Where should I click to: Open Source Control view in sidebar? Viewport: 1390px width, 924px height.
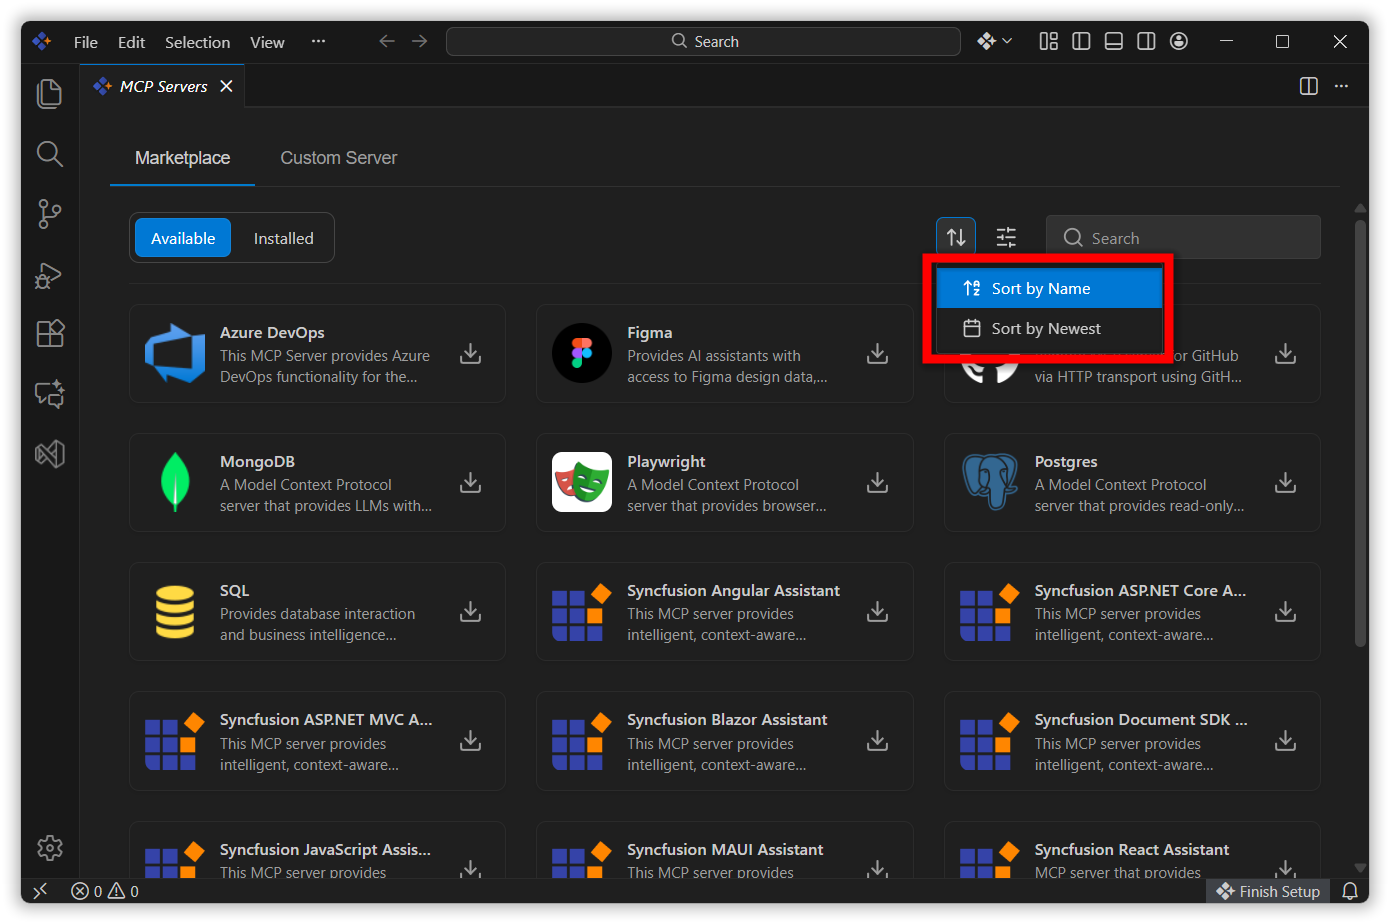click(x=49, y=213)
